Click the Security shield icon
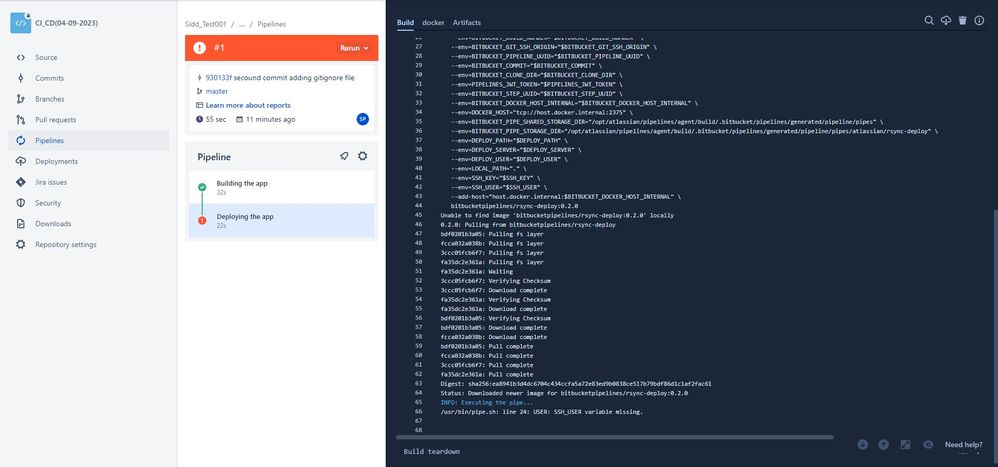The width and height of the screenshot is (998, 467). 20,203
